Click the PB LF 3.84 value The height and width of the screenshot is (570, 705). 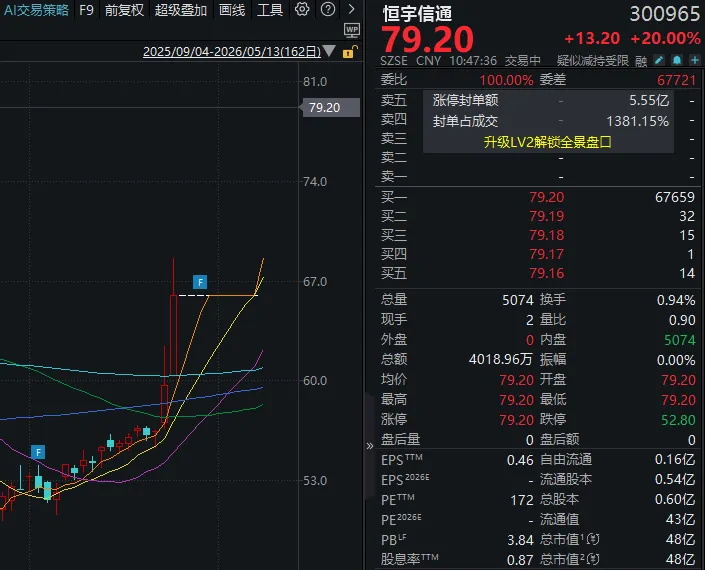click(520, 540)
